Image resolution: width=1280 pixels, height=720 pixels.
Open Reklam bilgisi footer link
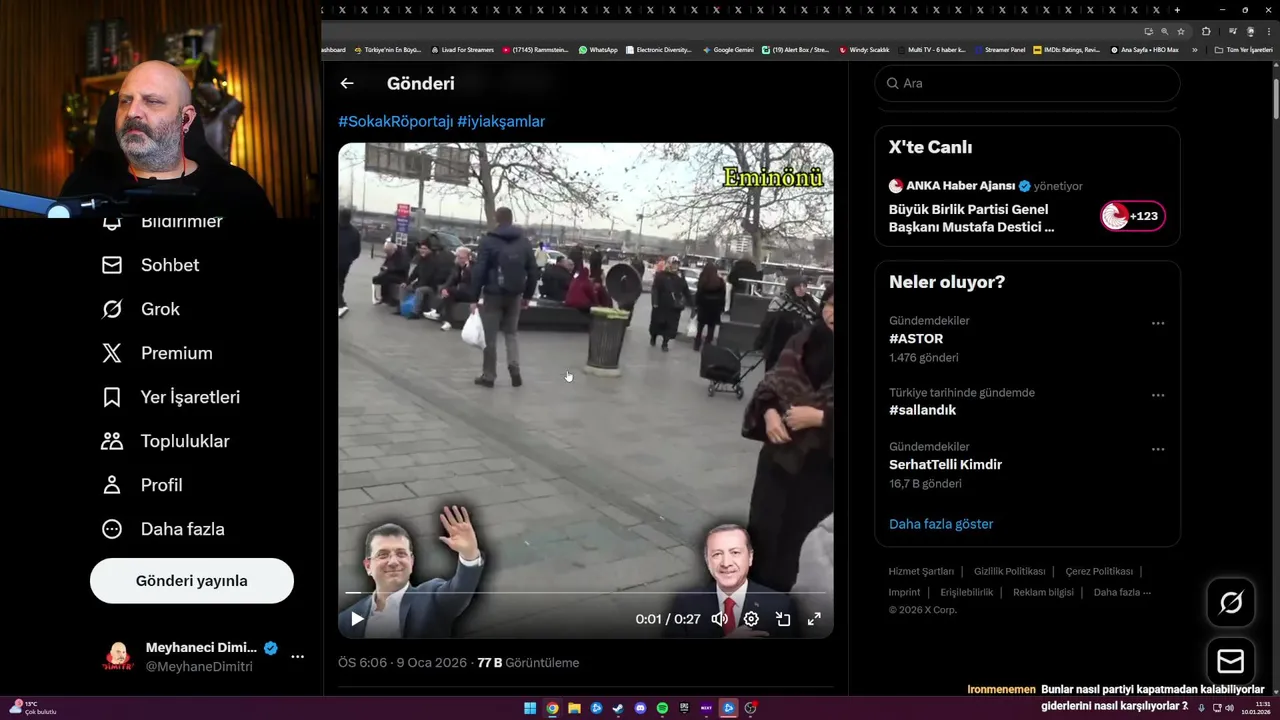(x=1043, y=592)
